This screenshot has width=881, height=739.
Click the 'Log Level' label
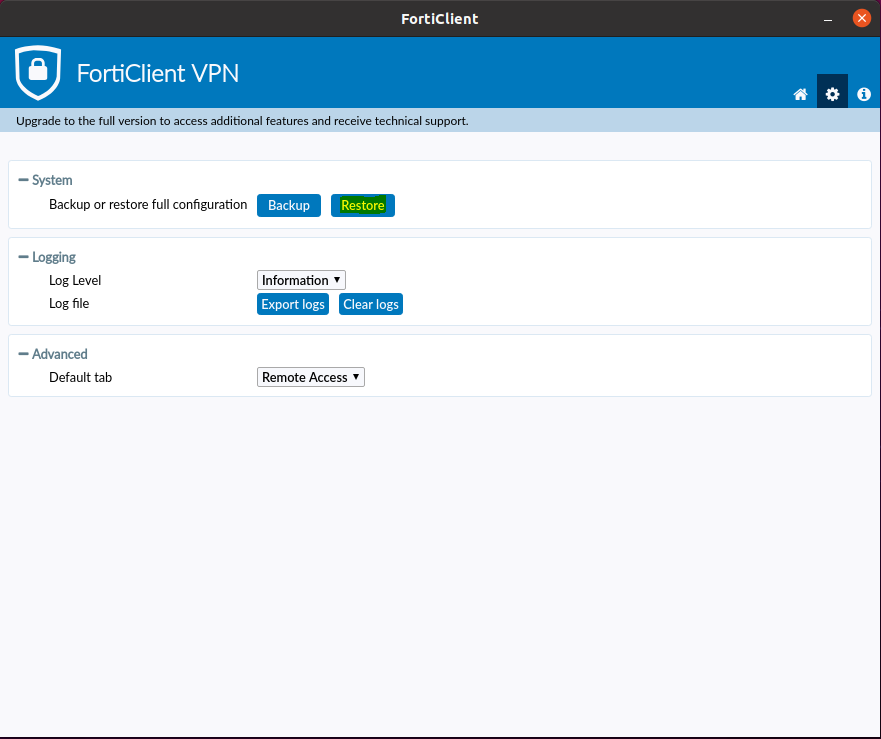pyautogui.click(x=75, y=280)
